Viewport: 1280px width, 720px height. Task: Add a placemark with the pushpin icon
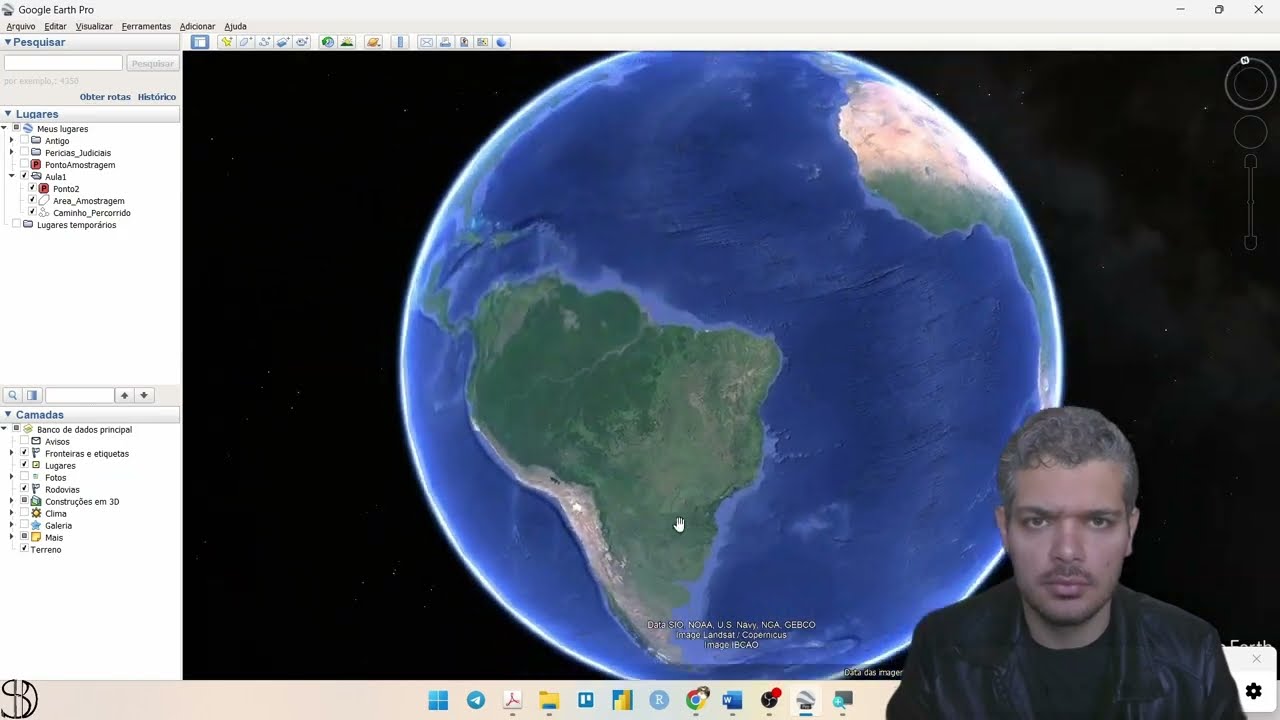[x=227, y=42]
